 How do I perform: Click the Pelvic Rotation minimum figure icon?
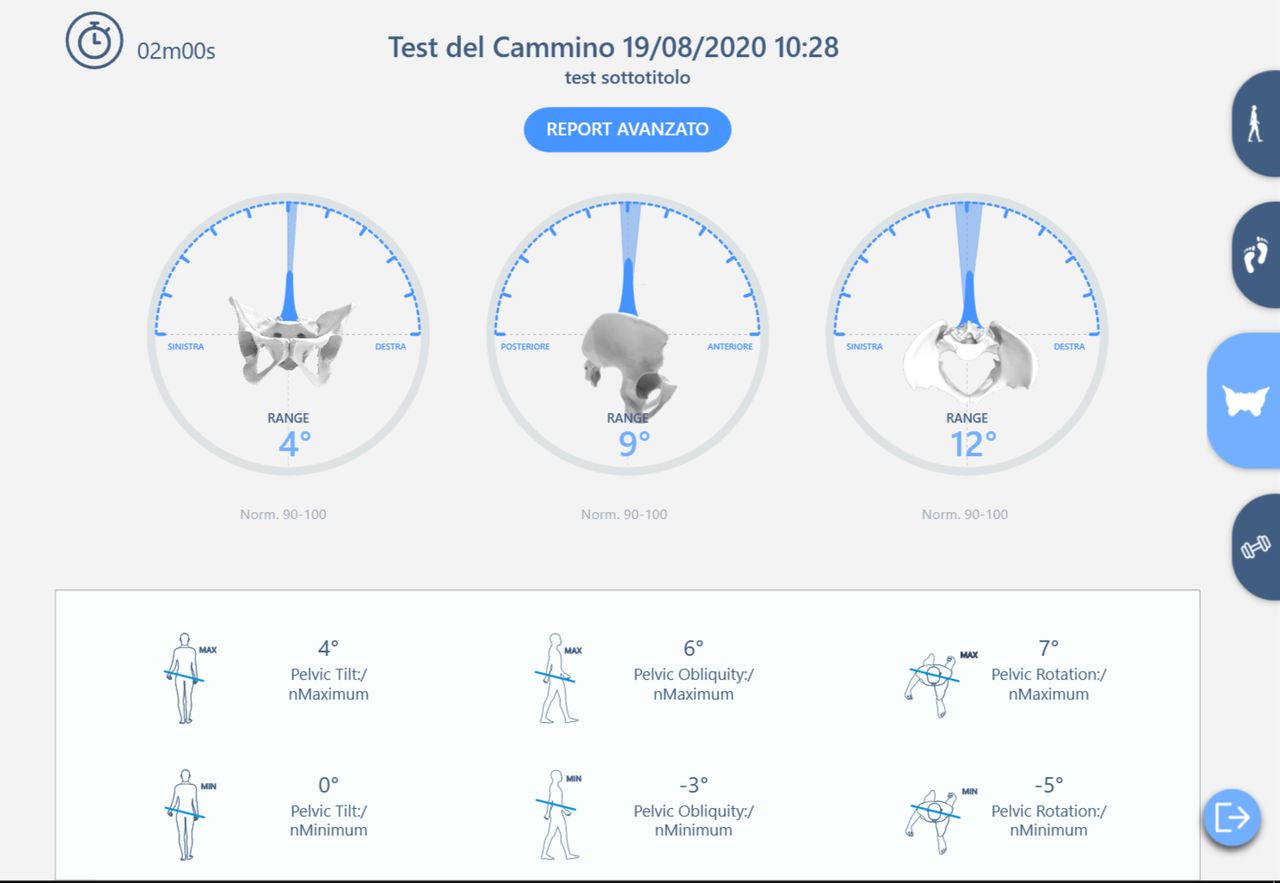[x=934, y=814]
